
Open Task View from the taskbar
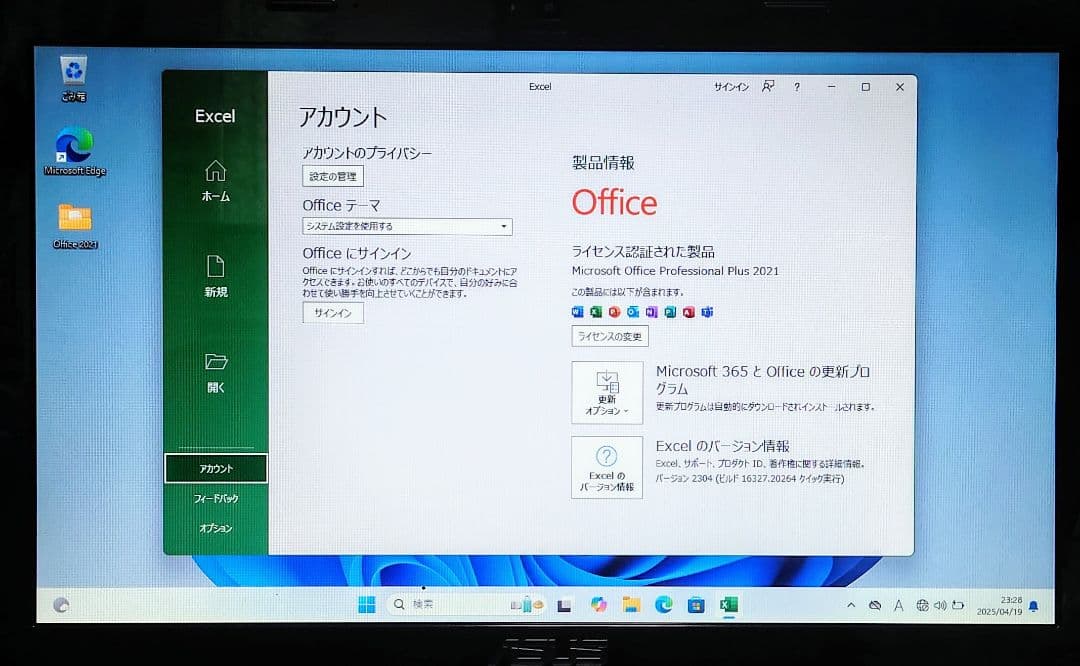(x=564, y=605)
